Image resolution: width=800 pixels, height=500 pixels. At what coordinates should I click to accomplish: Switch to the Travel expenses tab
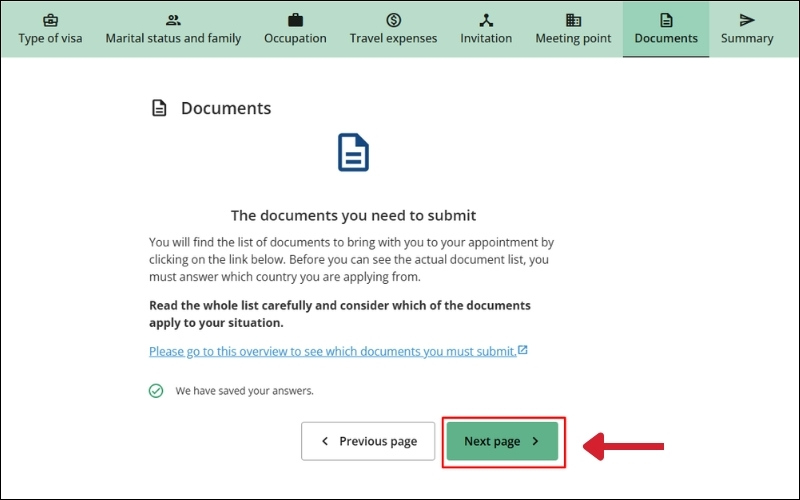coord(393,39)
